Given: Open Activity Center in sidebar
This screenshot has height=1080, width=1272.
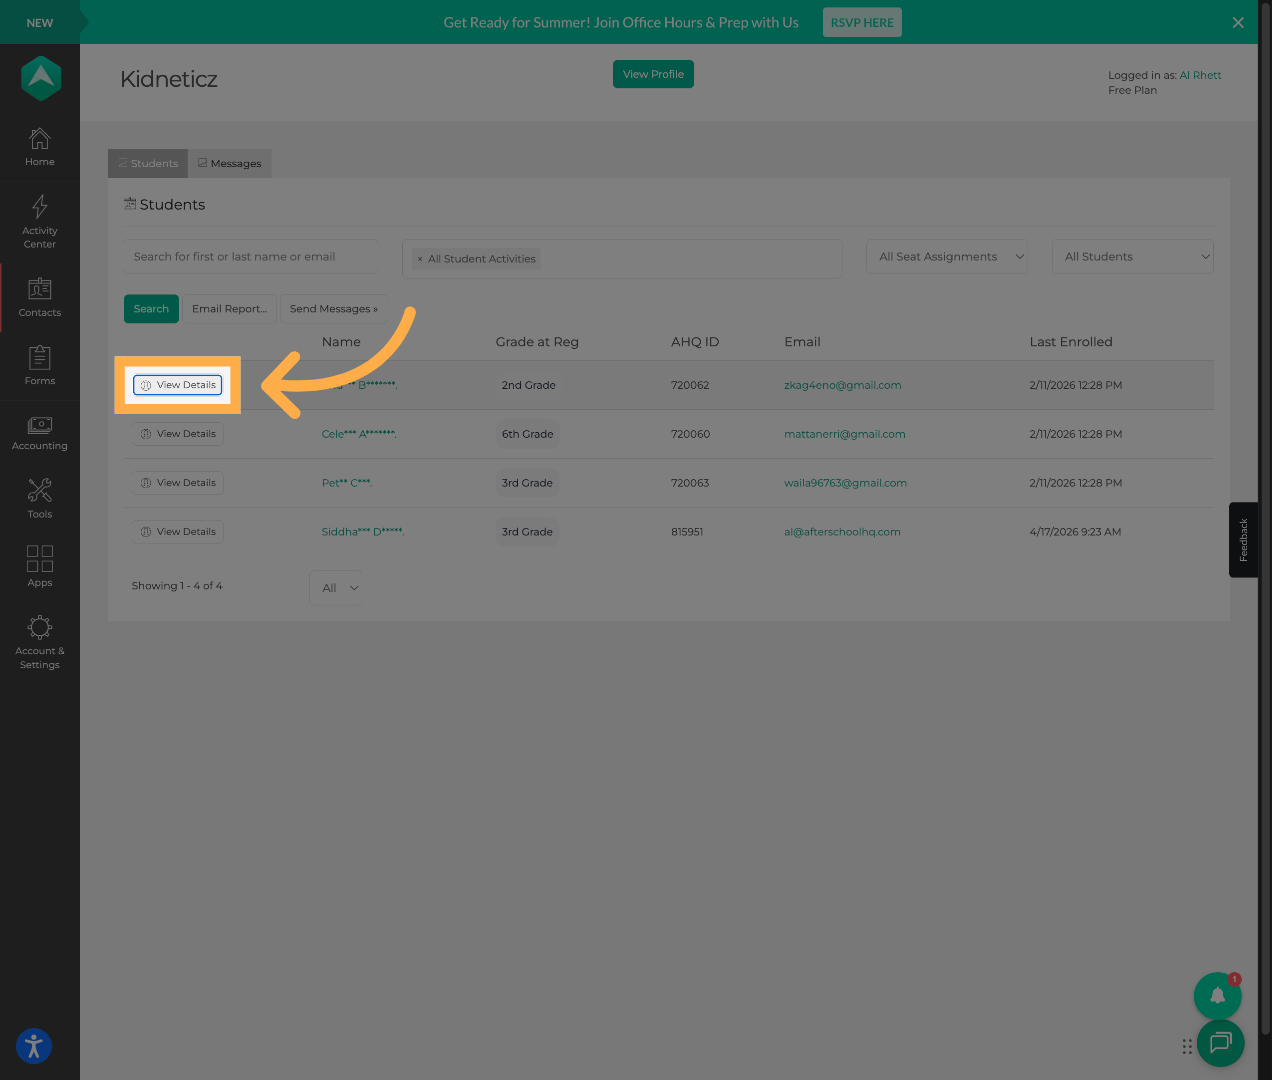Looking at the screenshot, I should coord(40,221).
